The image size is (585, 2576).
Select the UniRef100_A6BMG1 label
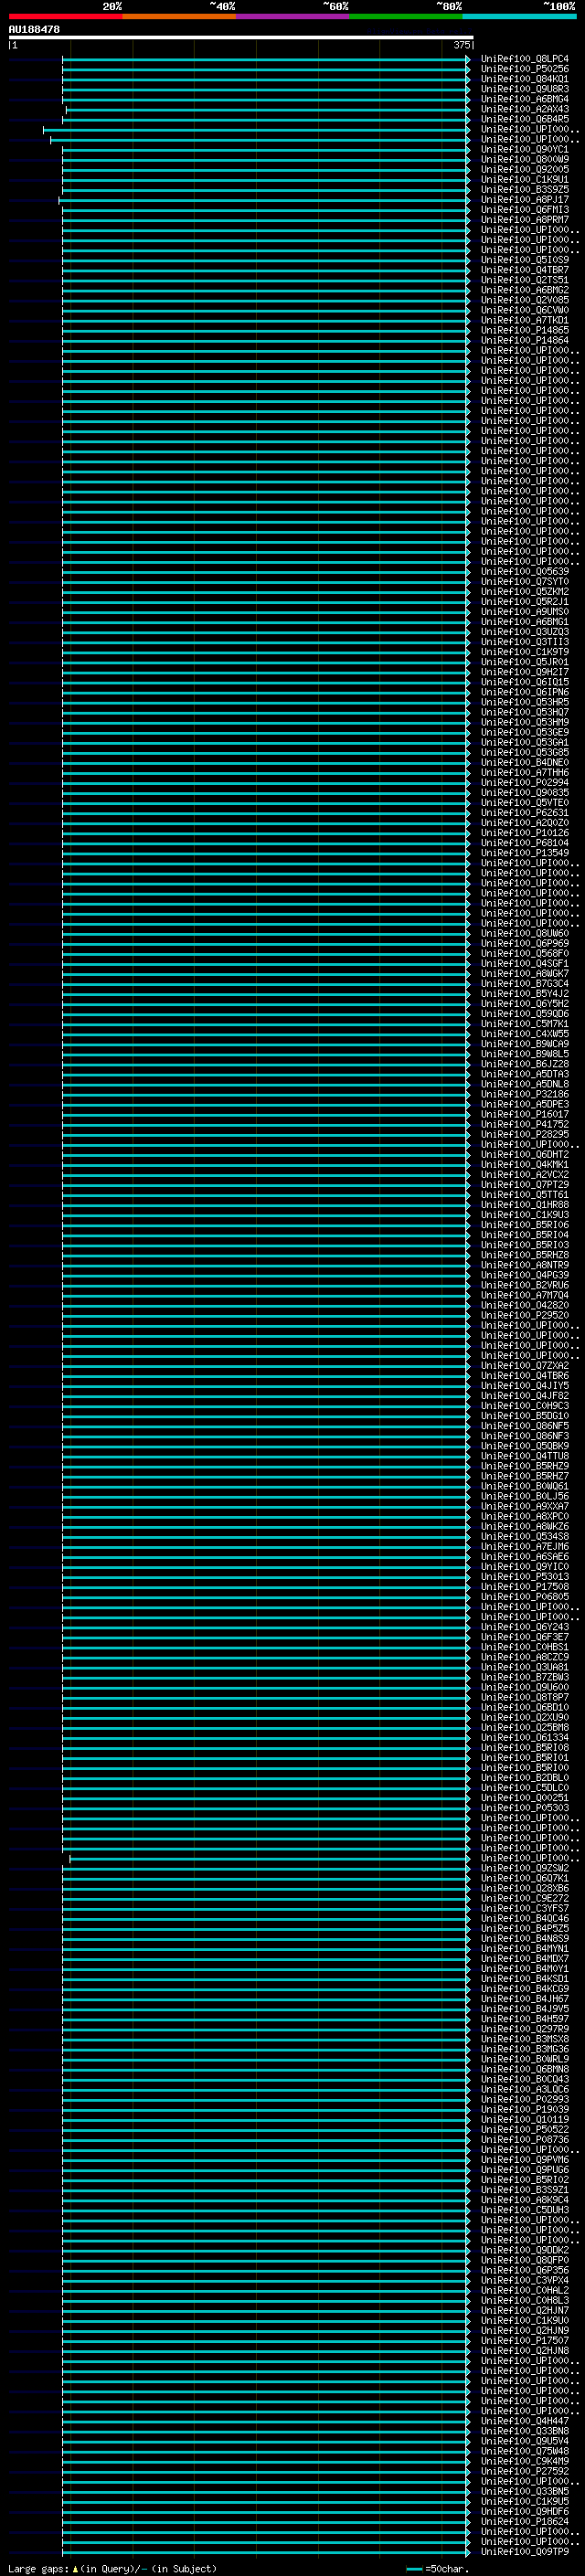click(x=525, y=622)
